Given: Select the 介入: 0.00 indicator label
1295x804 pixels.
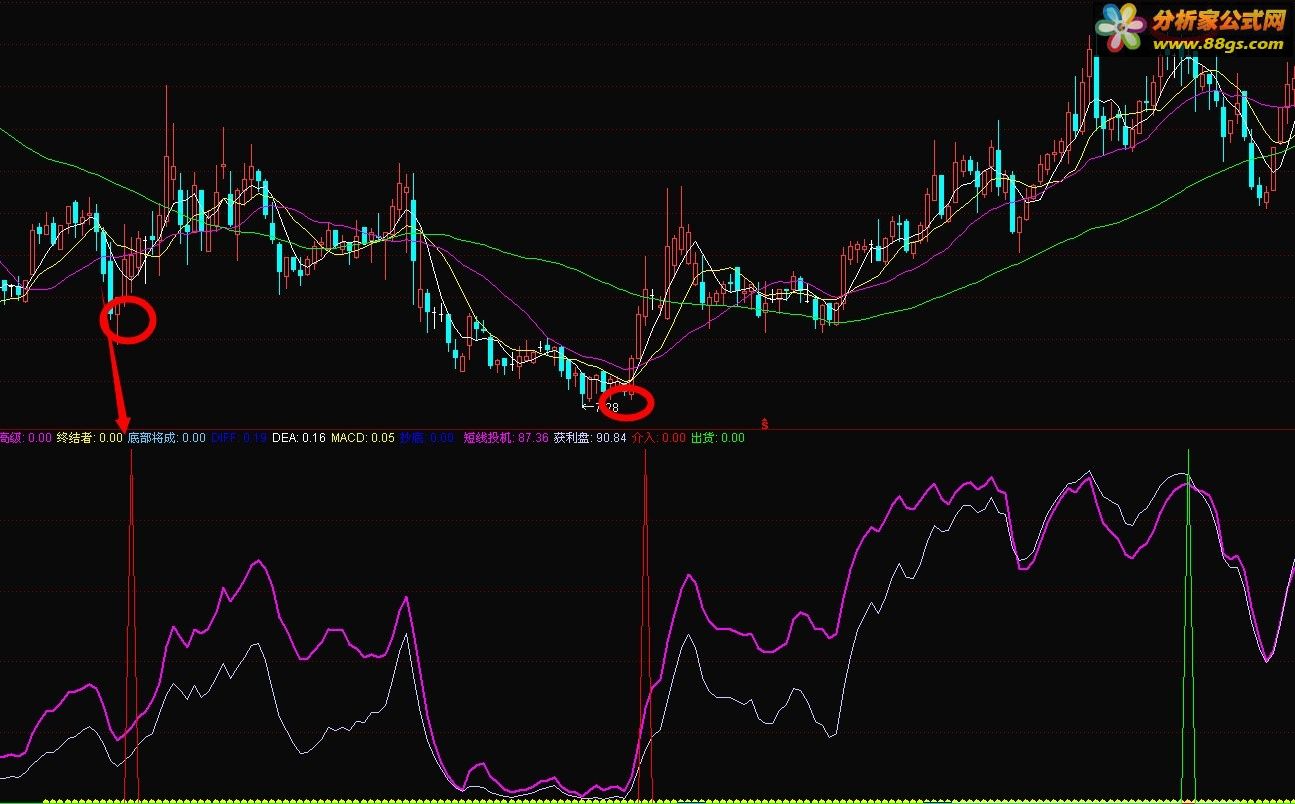Looking at the screenshot, I should (x=660, y=437).
